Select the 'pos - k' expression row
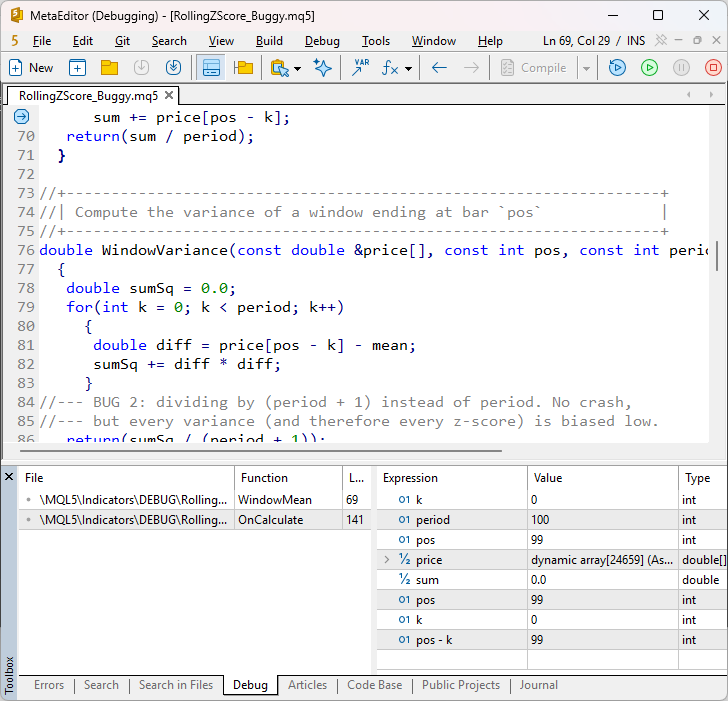Screen dimensions: 728x701 552,640
